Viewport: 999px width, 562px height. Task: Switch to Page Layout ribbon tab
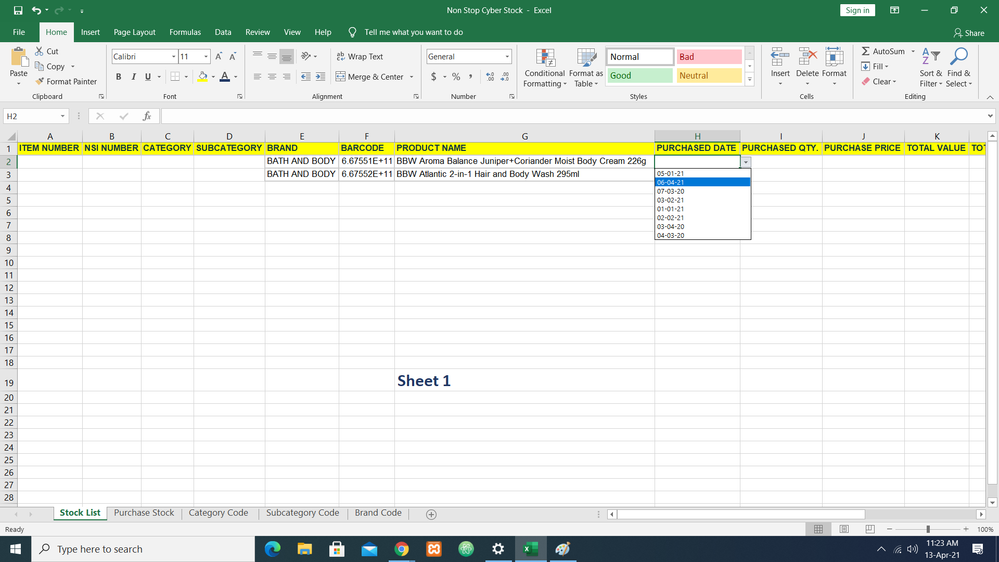coord(134,32)
